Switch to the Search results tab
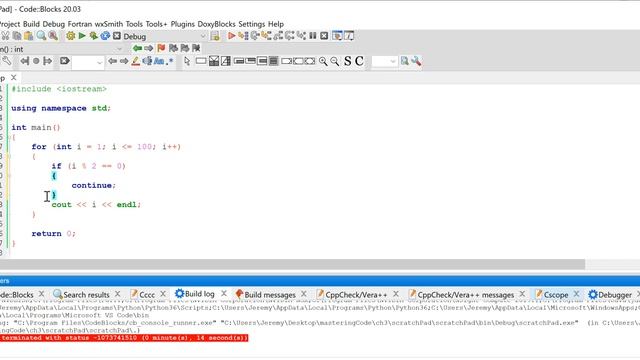This screenshot has height=360, width=640. (x=86, y=294)
